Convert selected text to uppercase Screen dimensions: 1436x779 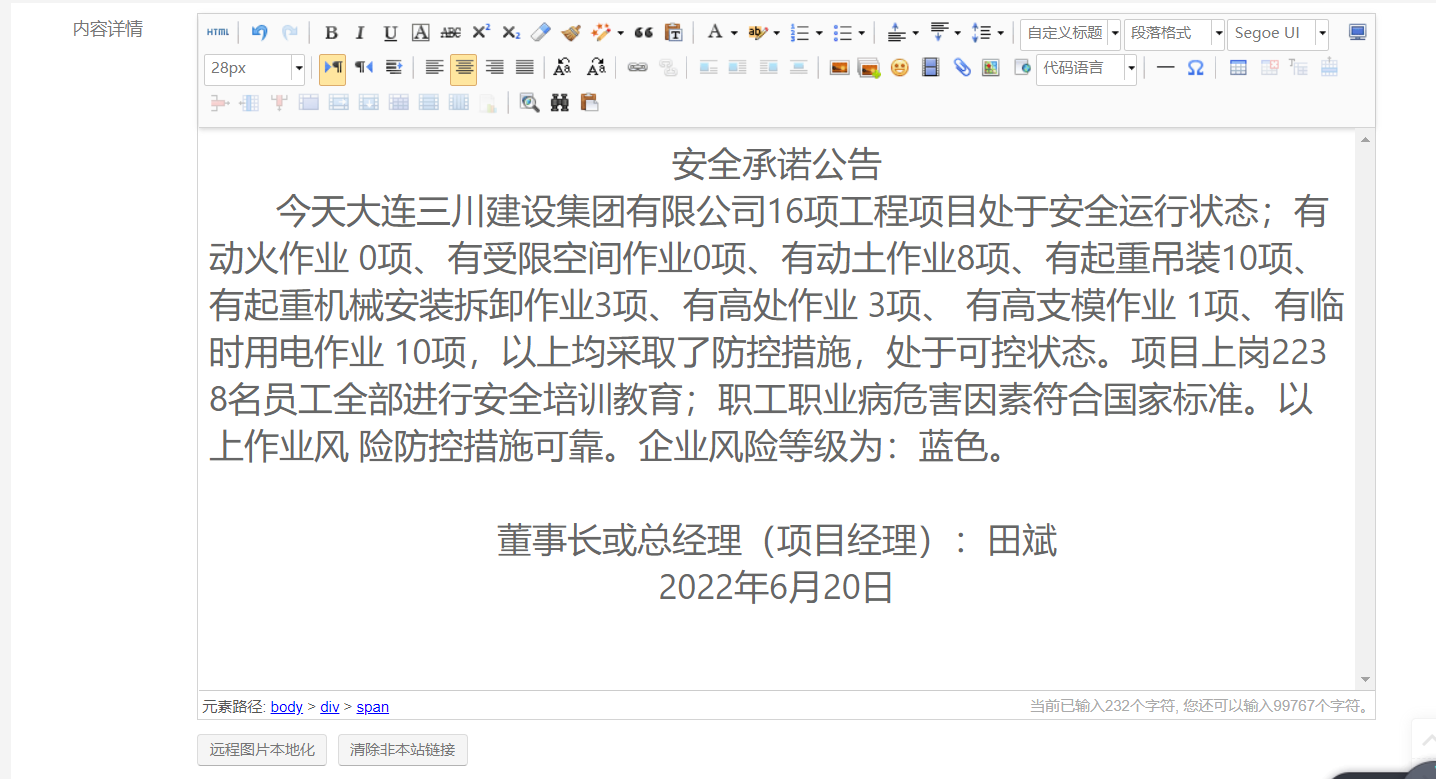[x=563, y=68]
